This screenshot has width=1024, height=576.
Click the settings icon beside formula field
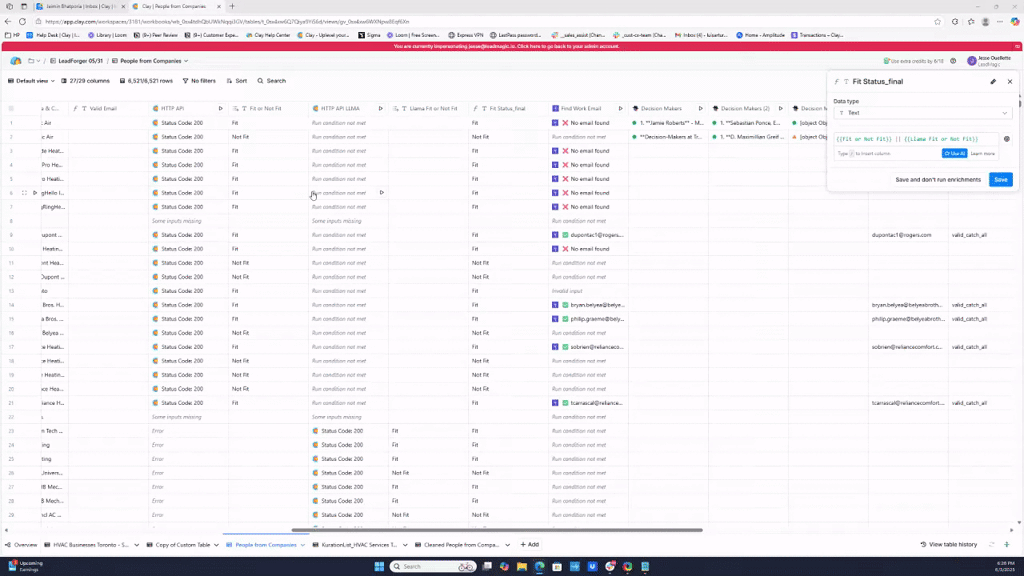(x=1006, y=139)
